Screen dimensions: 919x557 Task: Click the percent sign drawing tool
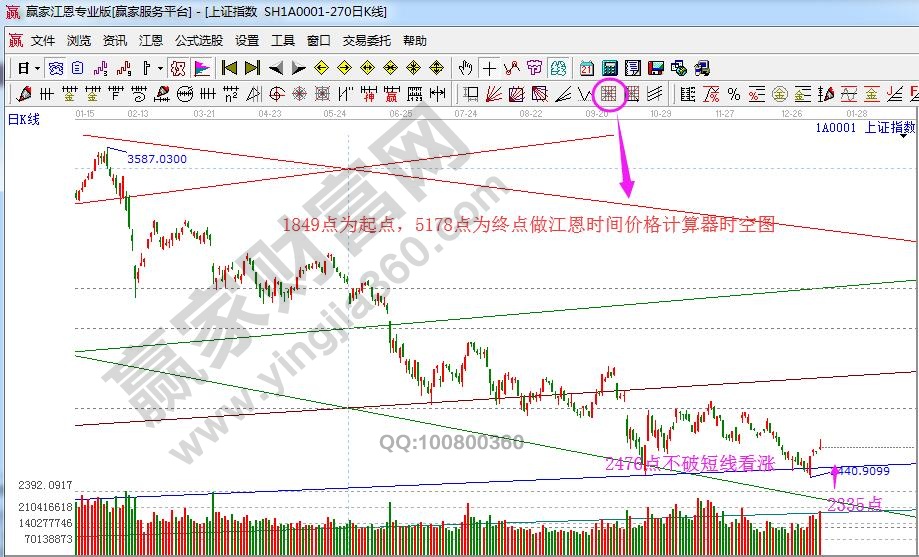coord(734,95)
